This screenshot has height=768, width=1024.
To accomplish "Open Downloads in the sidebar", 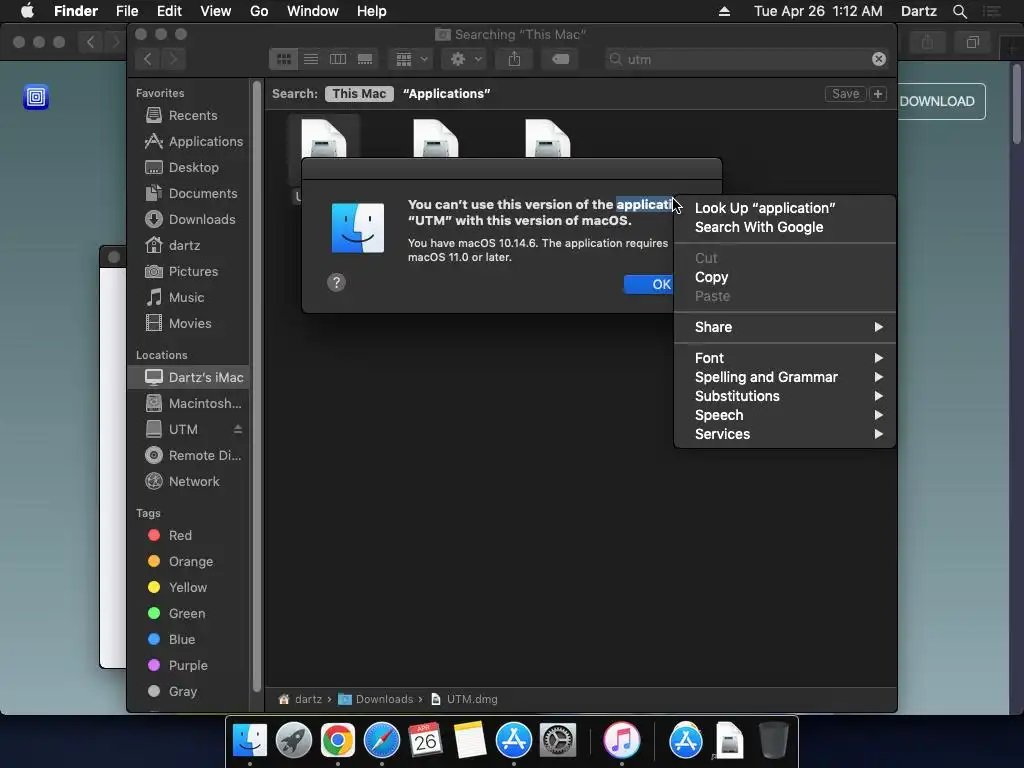I will pos(188,219).
